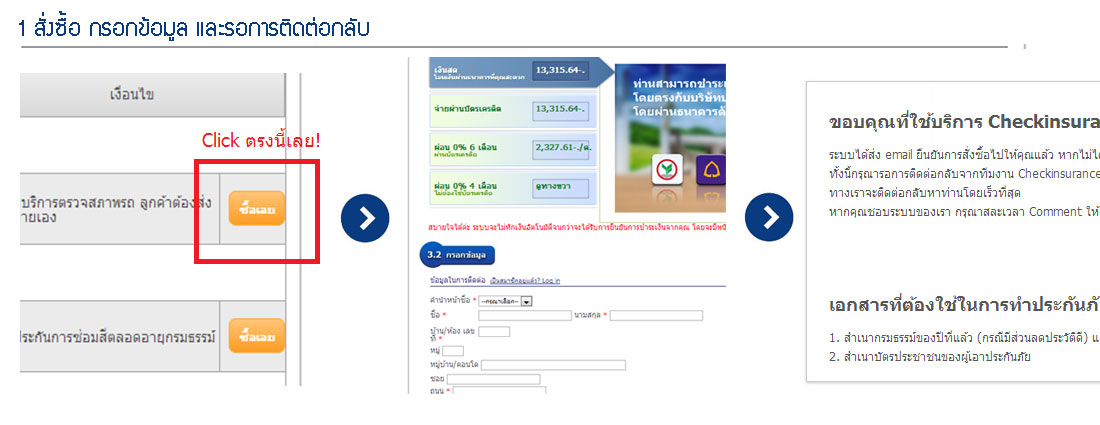The height and width of the screenshot is (425, 1100).
Task: Click ซื้อเลย button in ประกันการซ่อมสี row
Action: [x=257, y=336]
